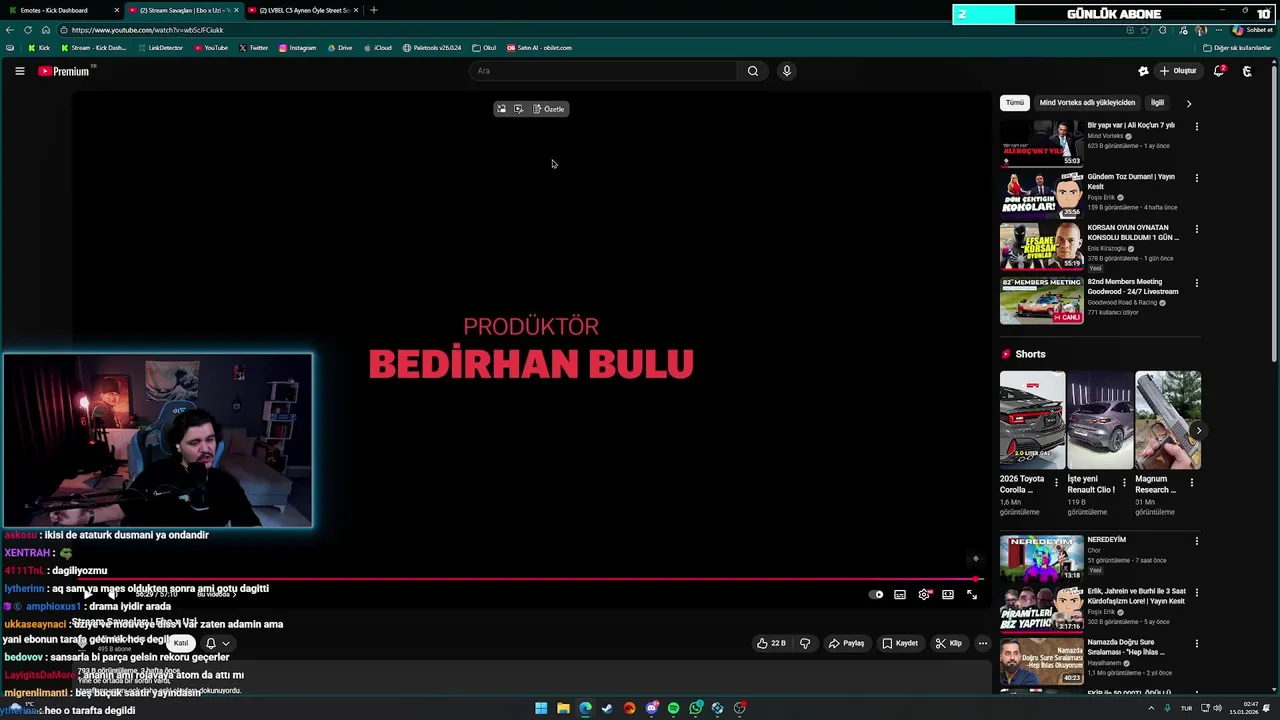Open browser home button

click(x=46, y=30)
